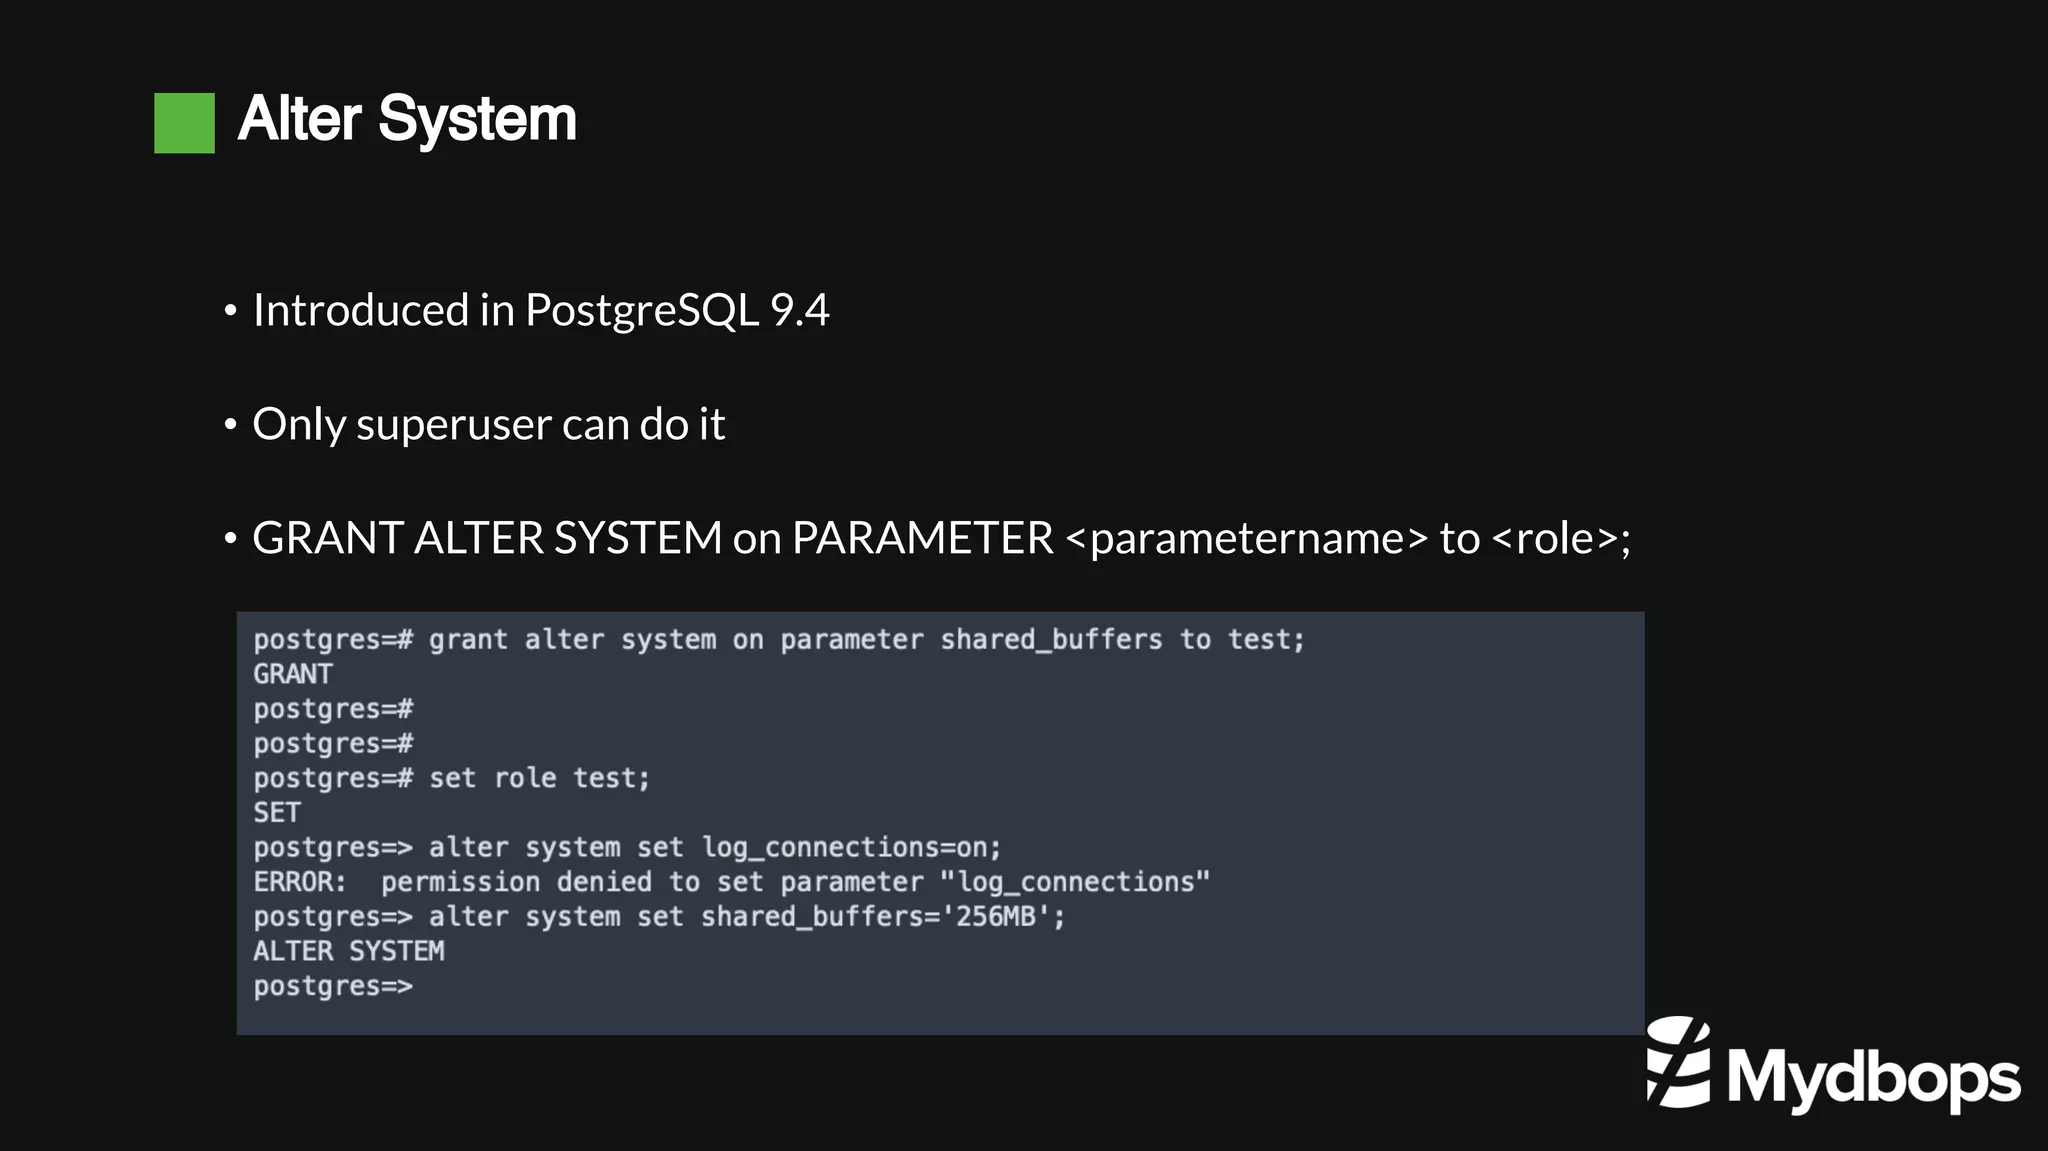The width and height of the screenshot is (2048, 1151).
Task: Click the last empty postgres=> prompt
Action: tap(333, 986)
